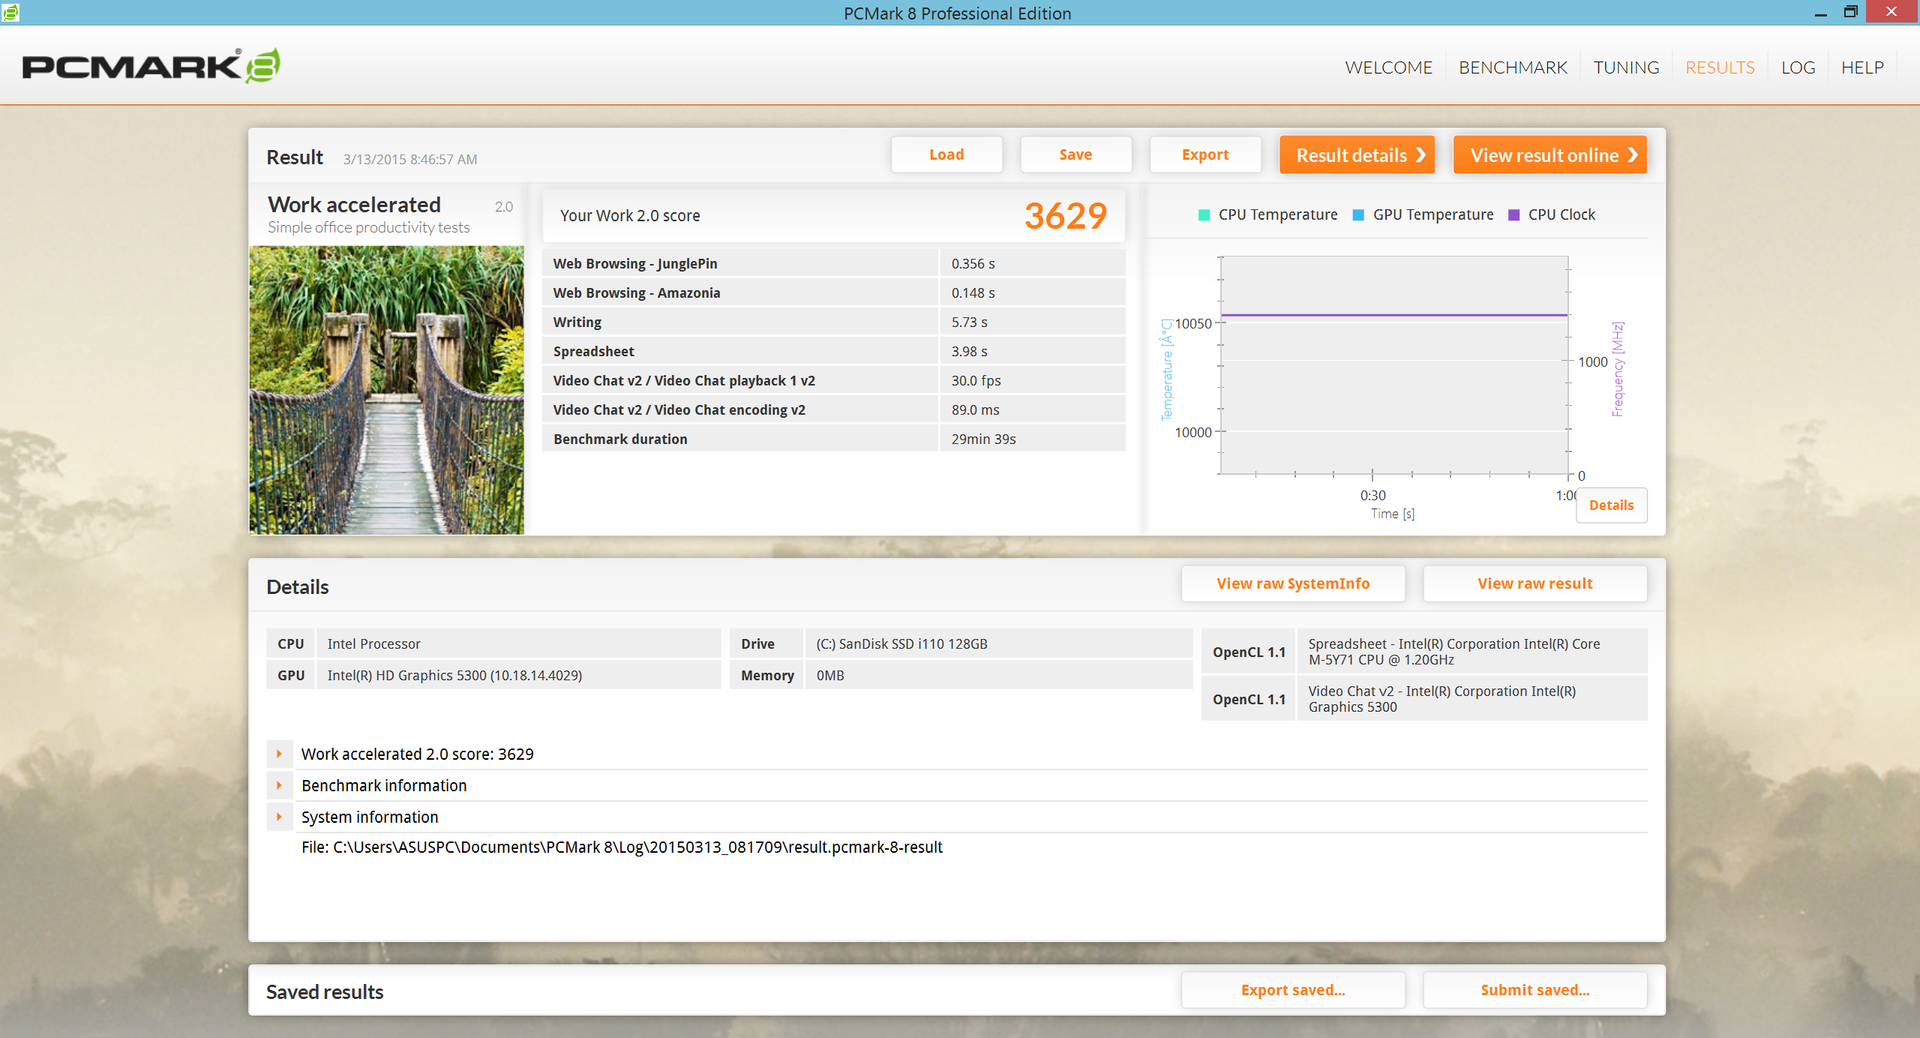Click the 30.0 fps value
Viewport: 1920px width, 1038px height.
click(x=976, y=381)
